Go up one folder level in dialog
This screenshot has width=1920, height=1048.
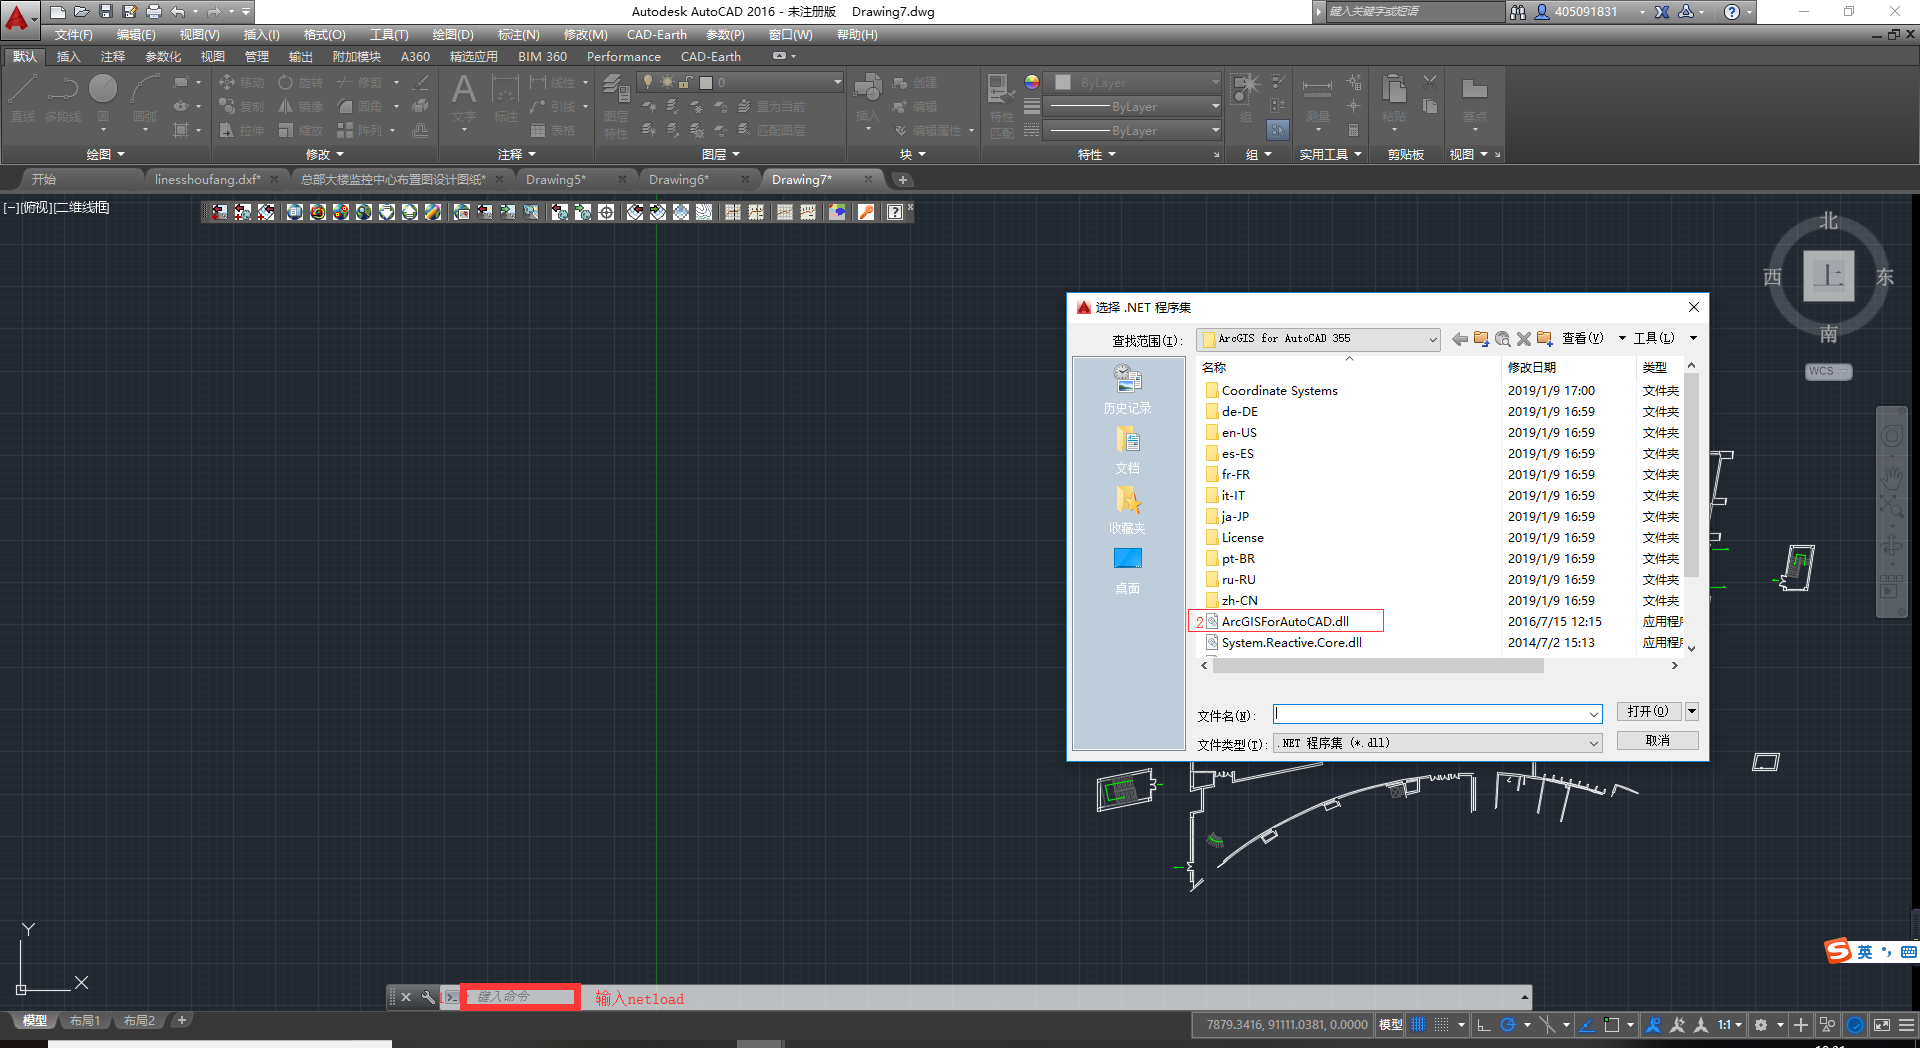[x=1481, y=339]
